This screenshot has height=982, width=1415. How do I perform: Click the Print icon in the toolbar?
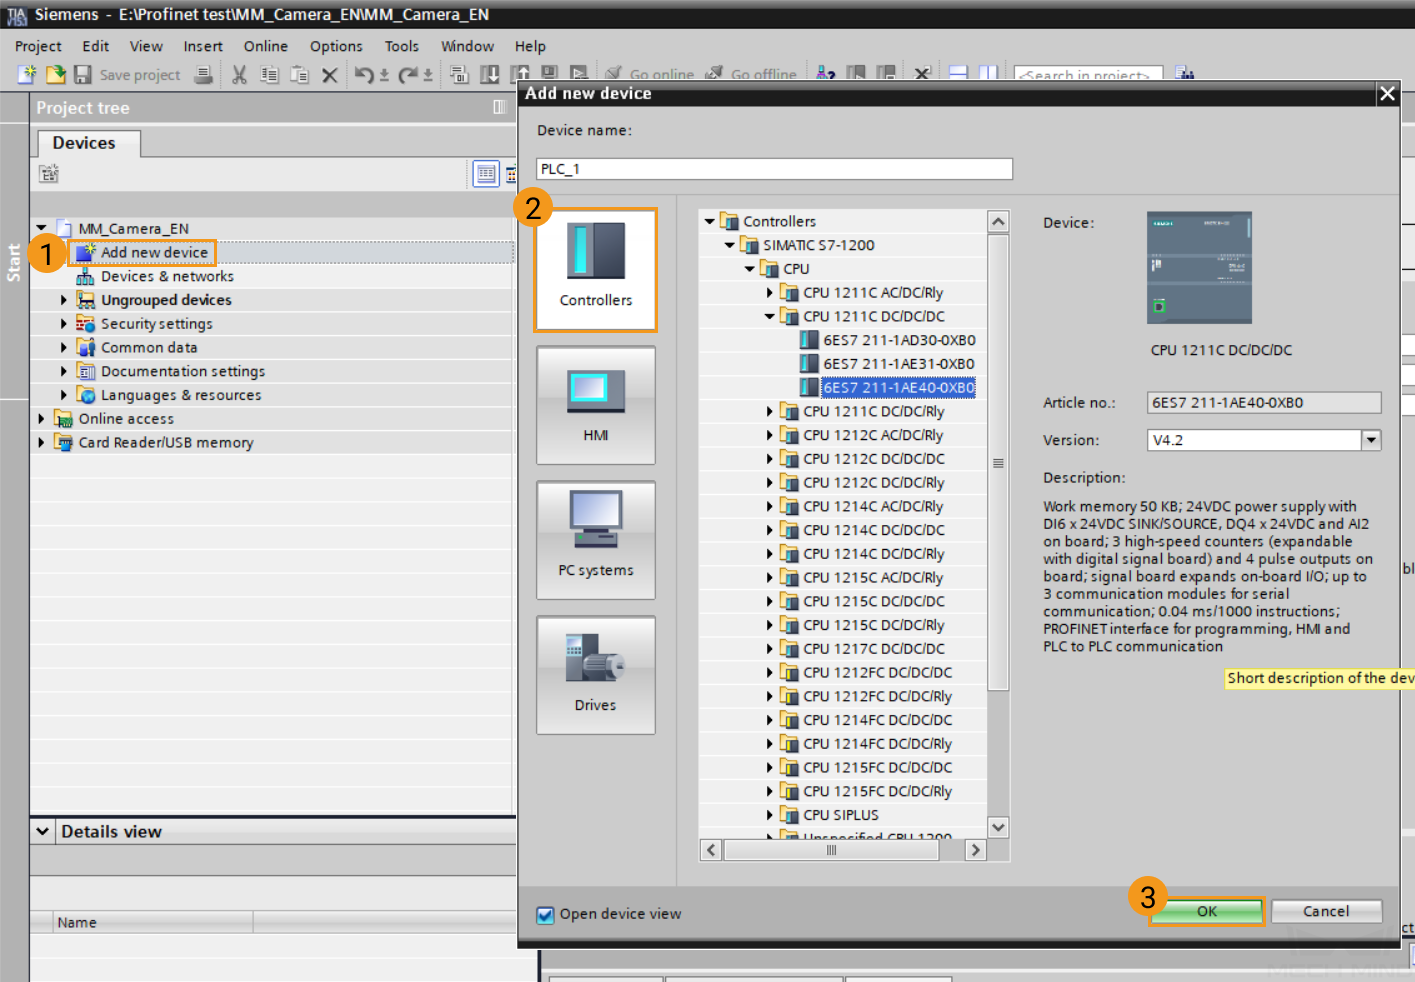click(x=203, y=75)
